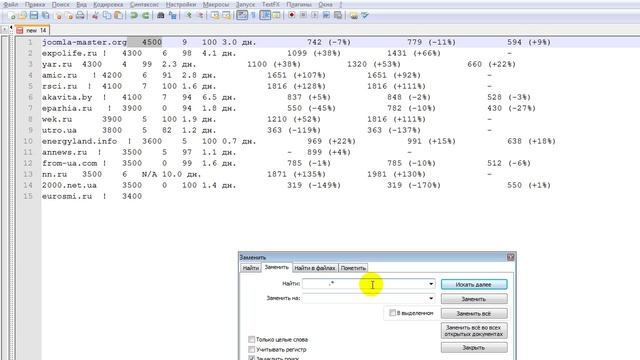Open the Синтаксис menu
640x360 pixels.
coord(144,4)
